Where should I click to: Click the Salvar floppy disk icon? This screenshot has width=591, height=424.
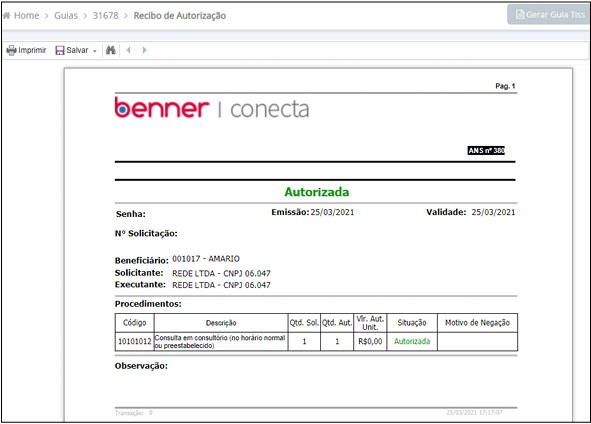point(60,50)
